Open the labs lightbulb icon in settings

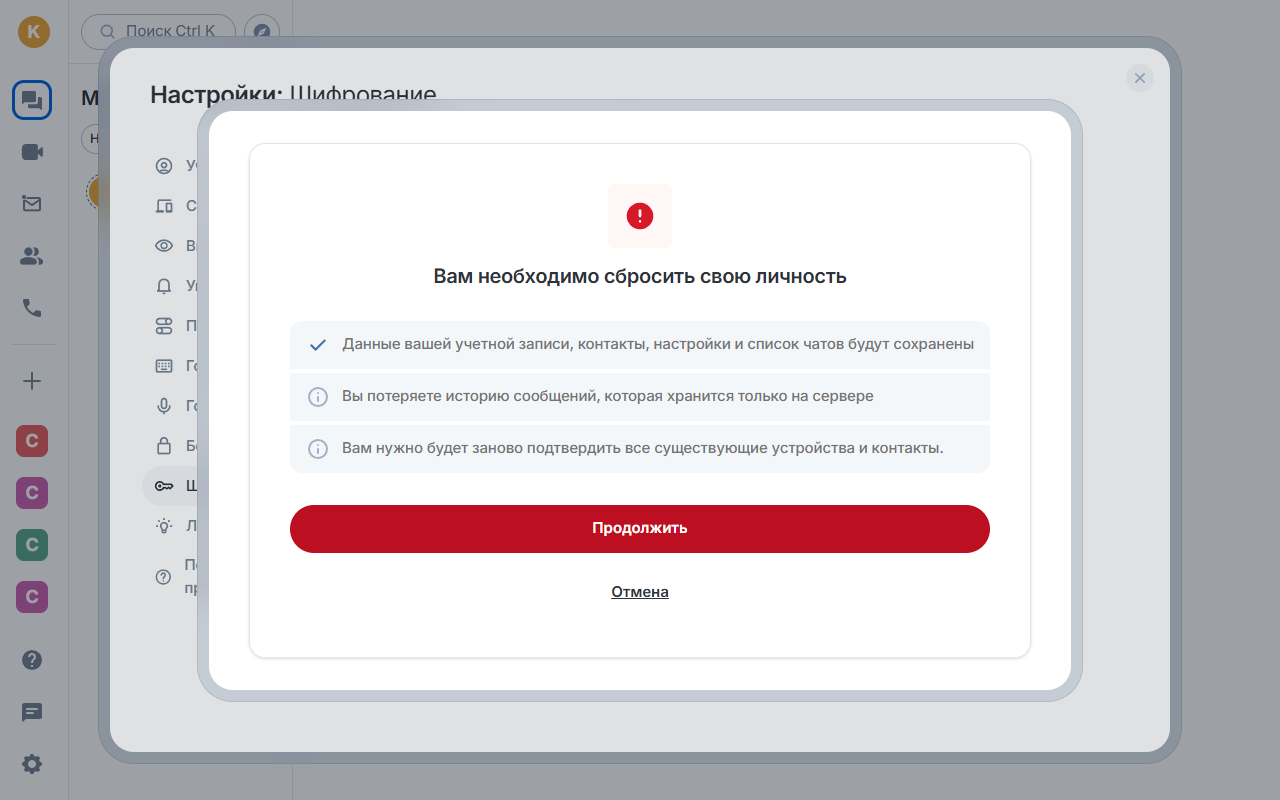point(164,526)
